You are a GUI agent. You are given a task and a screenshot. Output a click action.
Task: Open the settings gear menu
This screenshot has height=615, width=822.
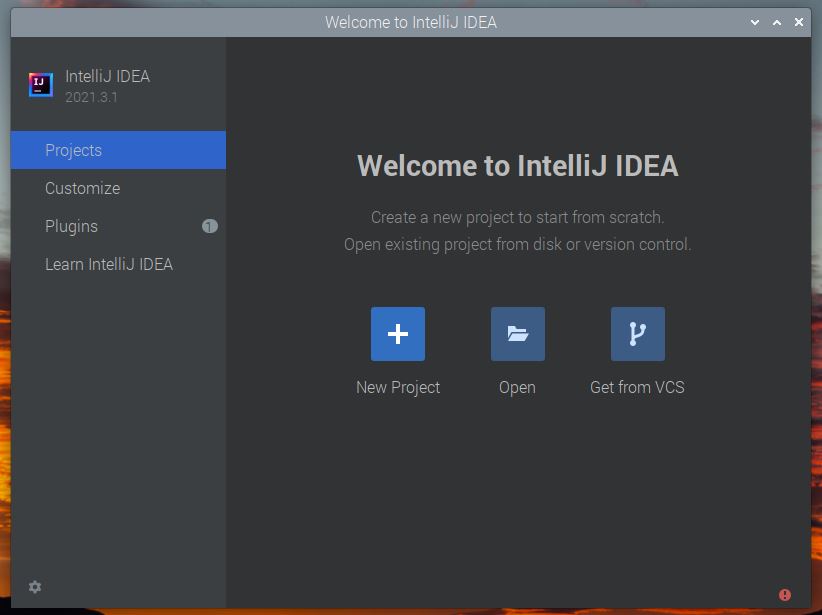(x=35, y=587)
